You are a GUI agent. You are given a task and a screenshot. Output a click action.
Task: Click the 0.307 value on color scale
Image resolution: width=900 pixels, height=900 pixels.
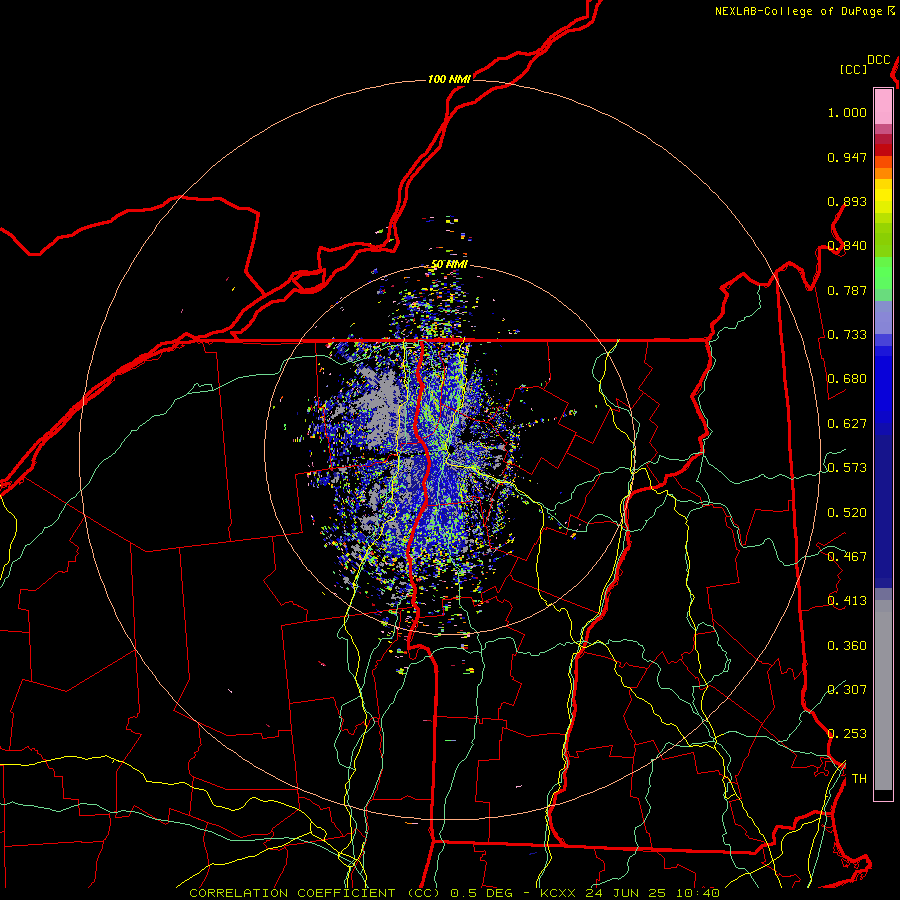(x=847, y=690)
